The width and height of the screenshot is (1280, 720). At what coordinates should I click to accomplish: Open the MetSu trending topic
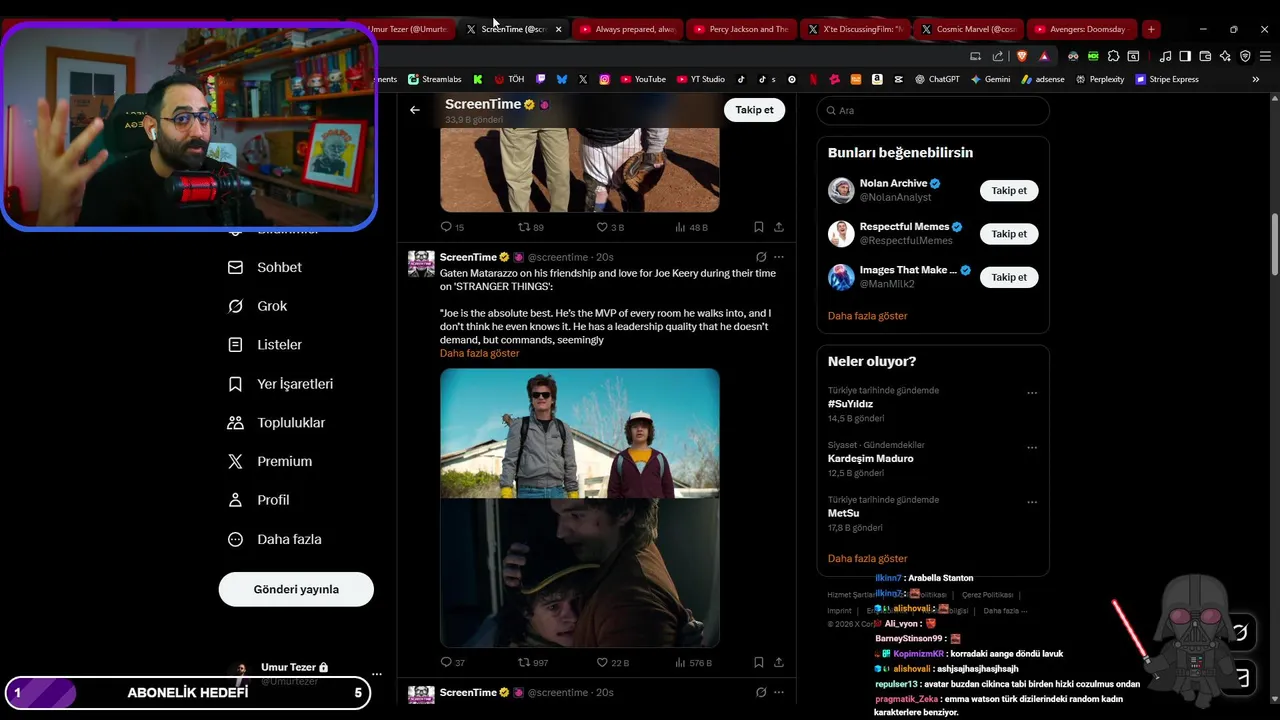843,513
